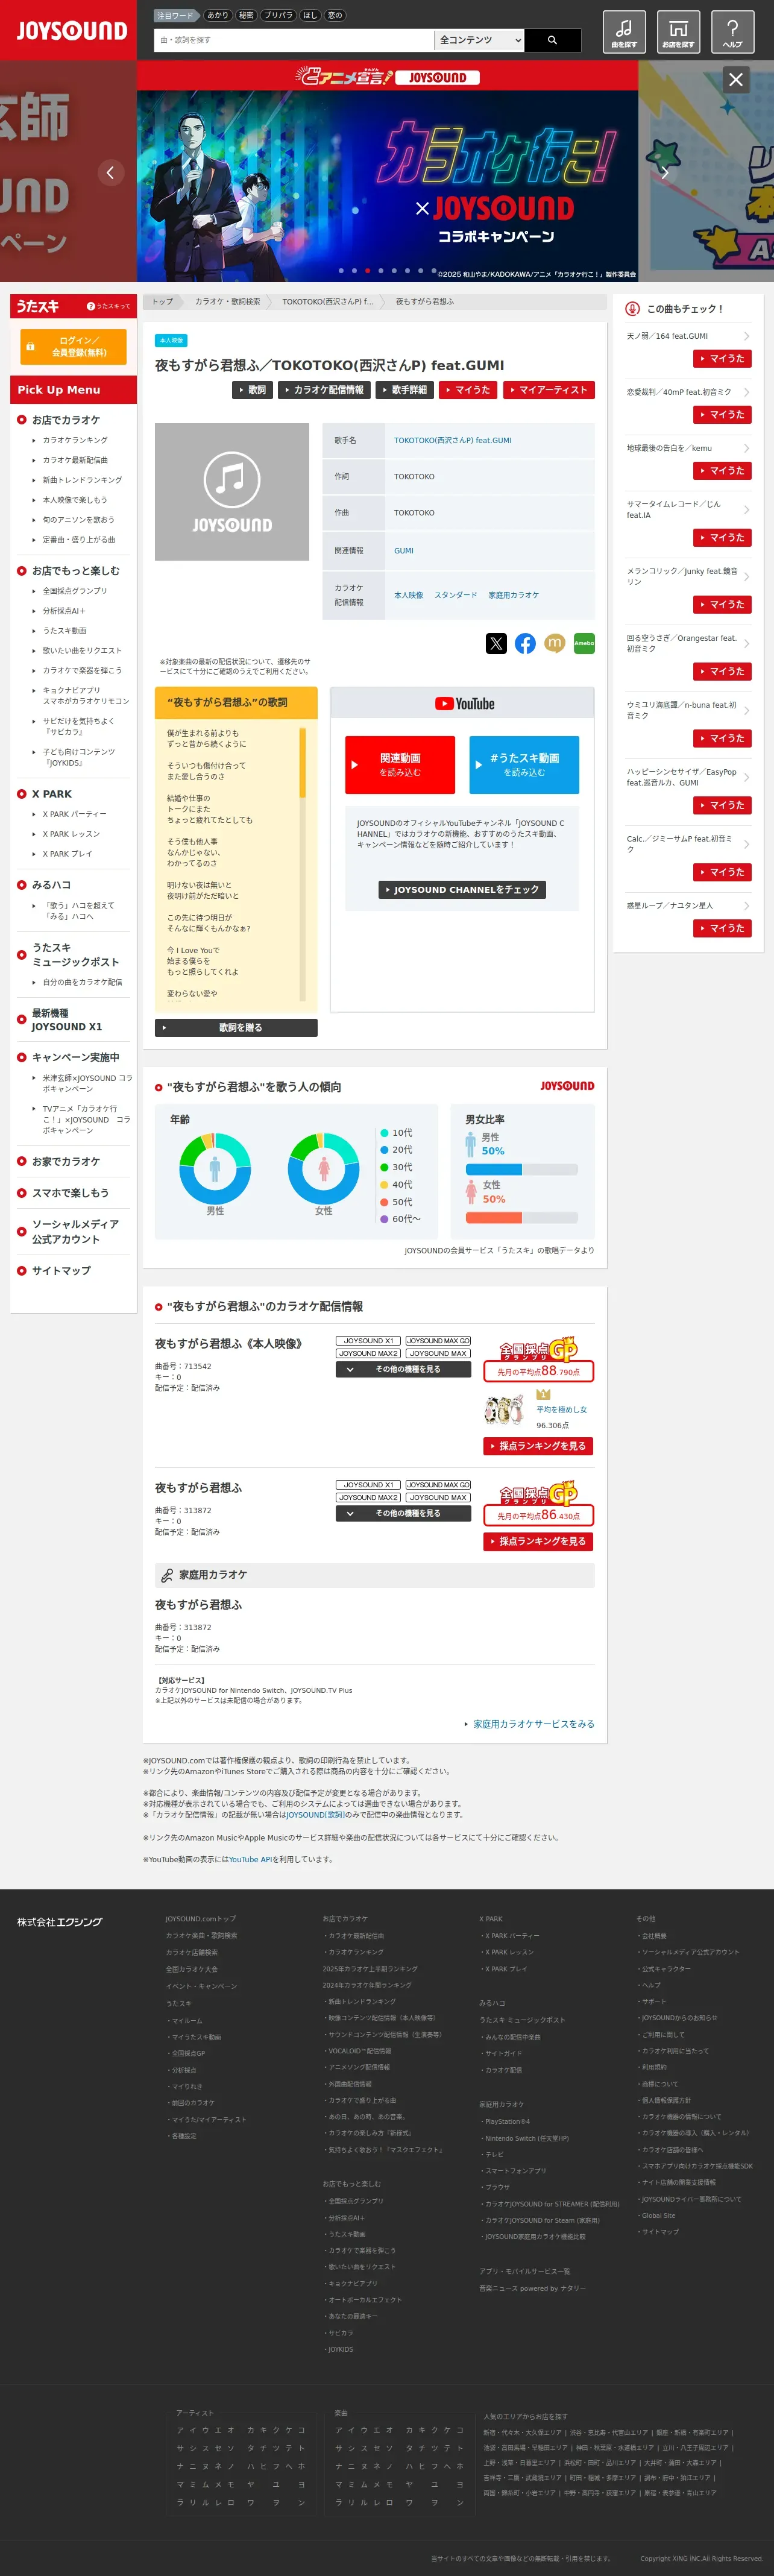Select the first carousel pagination dot

[x=341, y=270]
